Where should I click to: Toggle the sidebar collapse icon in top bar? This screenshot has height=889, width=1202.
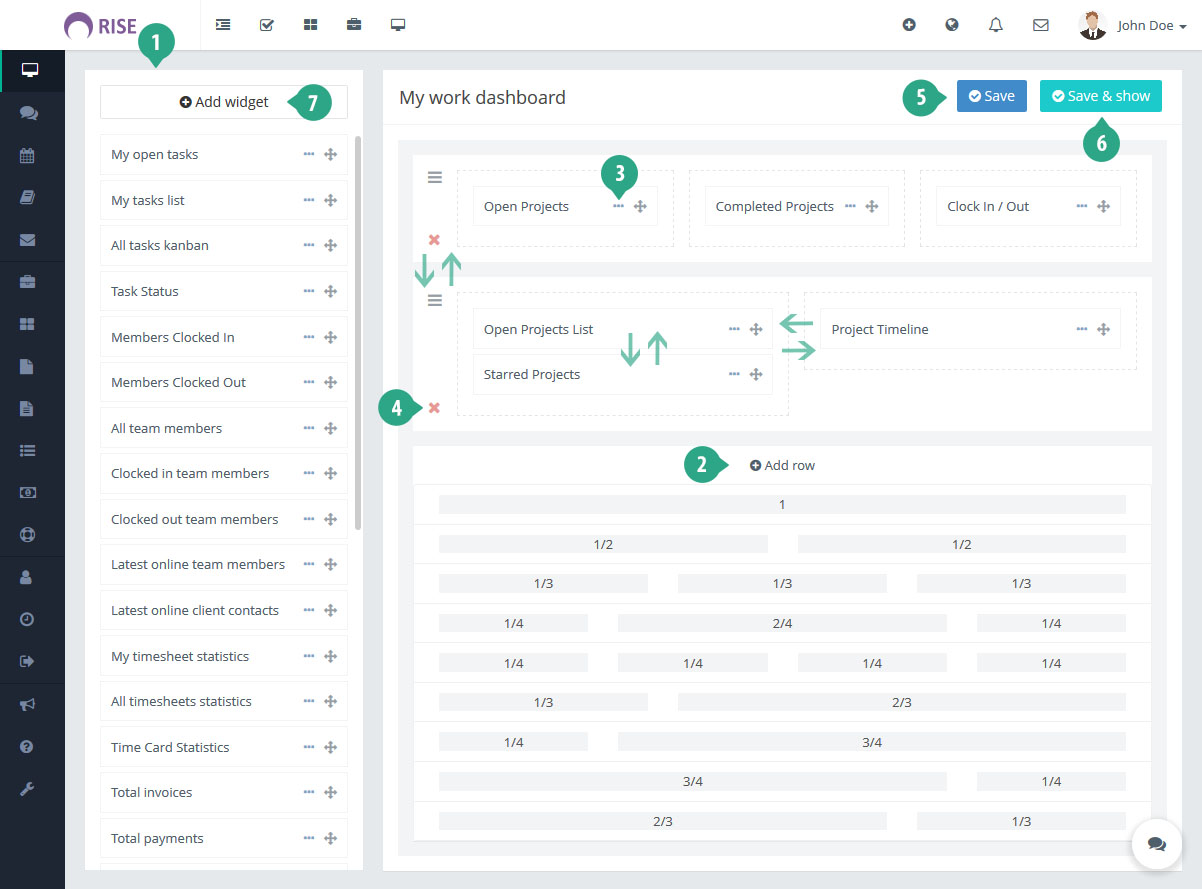(223, 25)
